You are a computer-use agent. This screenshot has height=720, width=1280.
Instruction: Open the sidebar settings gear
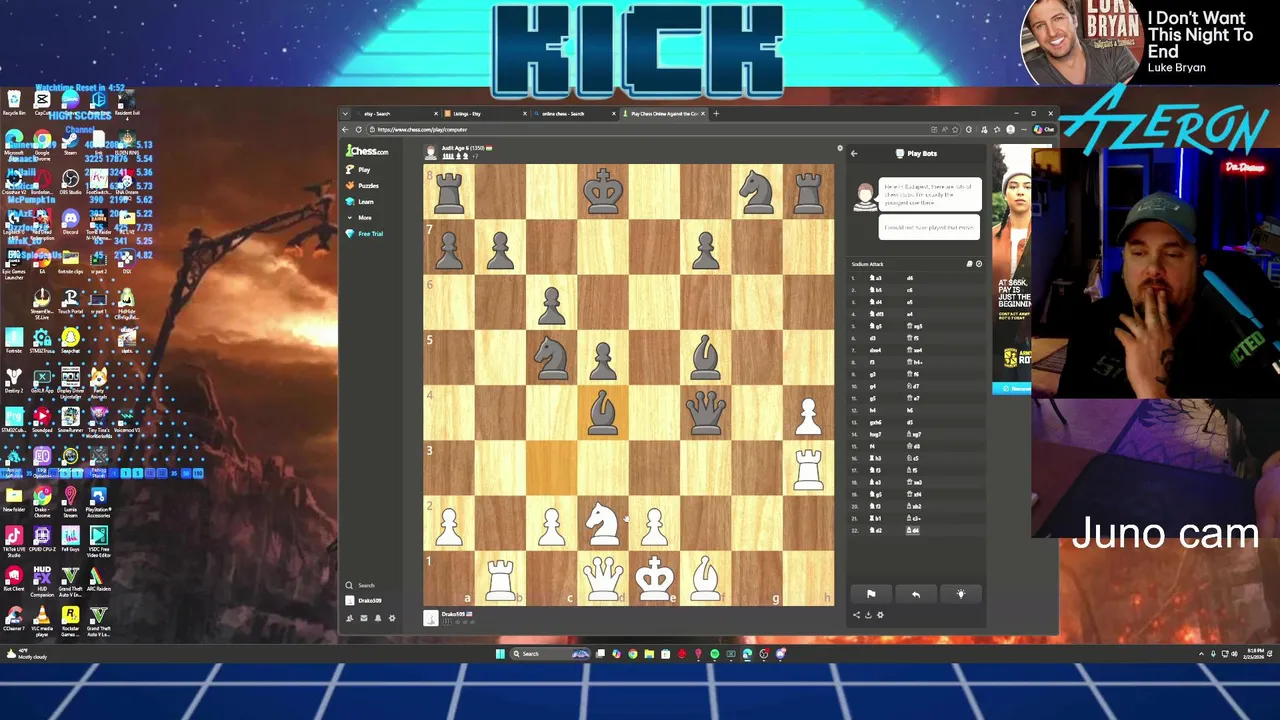pos(392,618)
